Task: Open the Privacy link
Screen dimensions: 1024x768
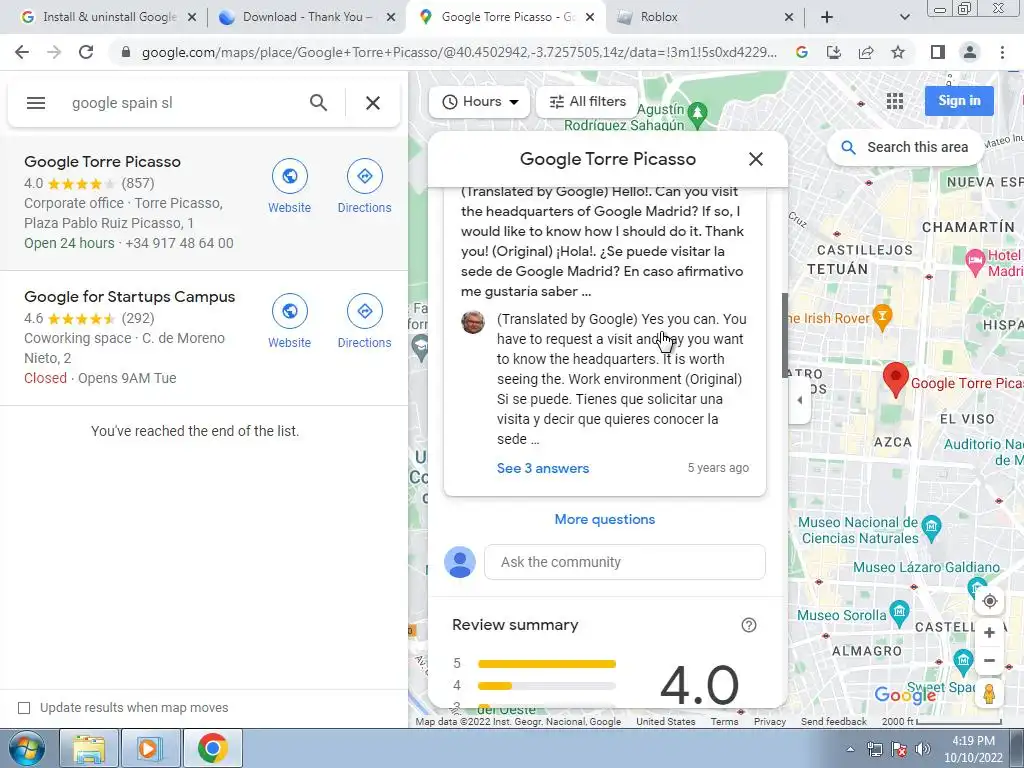Action: pyautogui.click(x=770, y=722)
